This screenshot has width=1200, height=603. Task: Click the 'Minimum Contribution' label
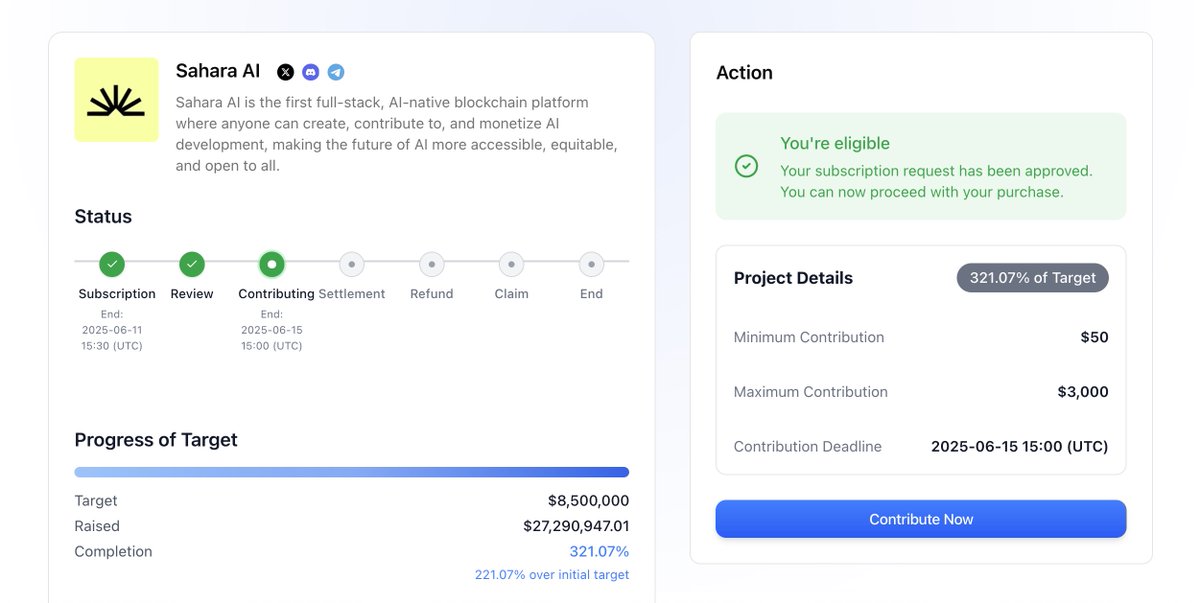pyautogui.click(x=809, y=337)
